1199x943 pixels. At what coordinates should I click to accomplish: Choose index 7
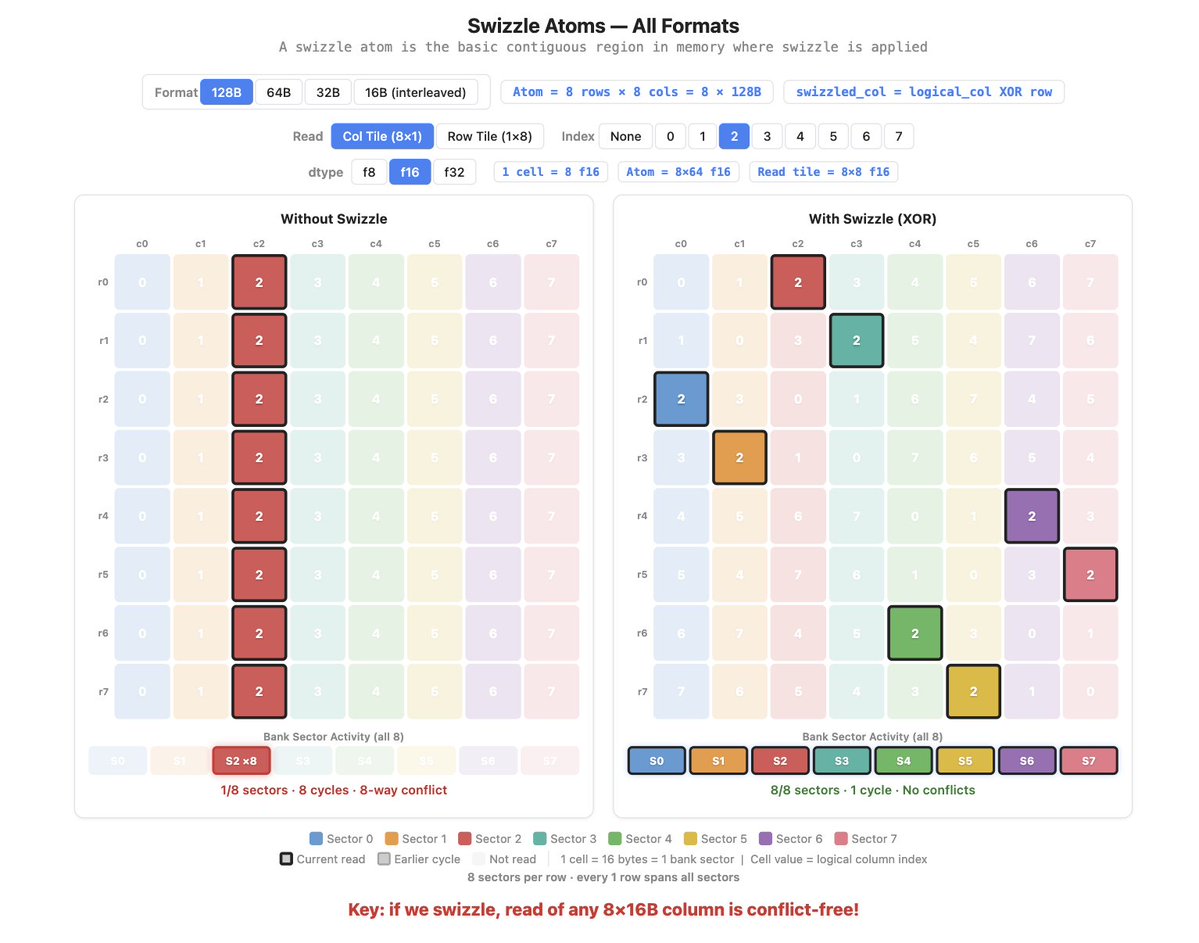[x=898, y=136]
